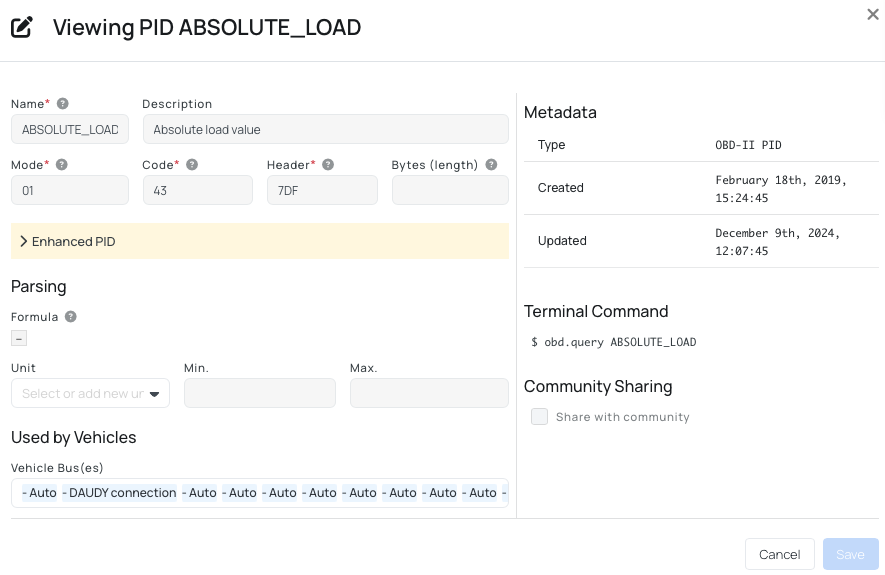This screenshot has height=575, width=885.
Task: Click the obd.query ABSOLUTE_LOAD terminal command
Action: coord(614,342)
